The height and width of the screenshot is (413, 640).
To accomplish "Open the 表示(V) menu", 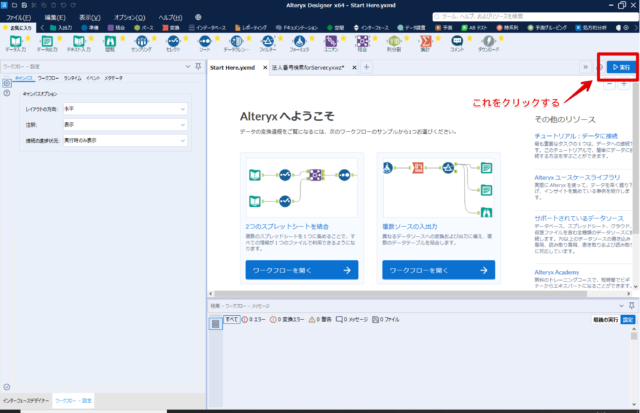I will (x=90, y=18).
